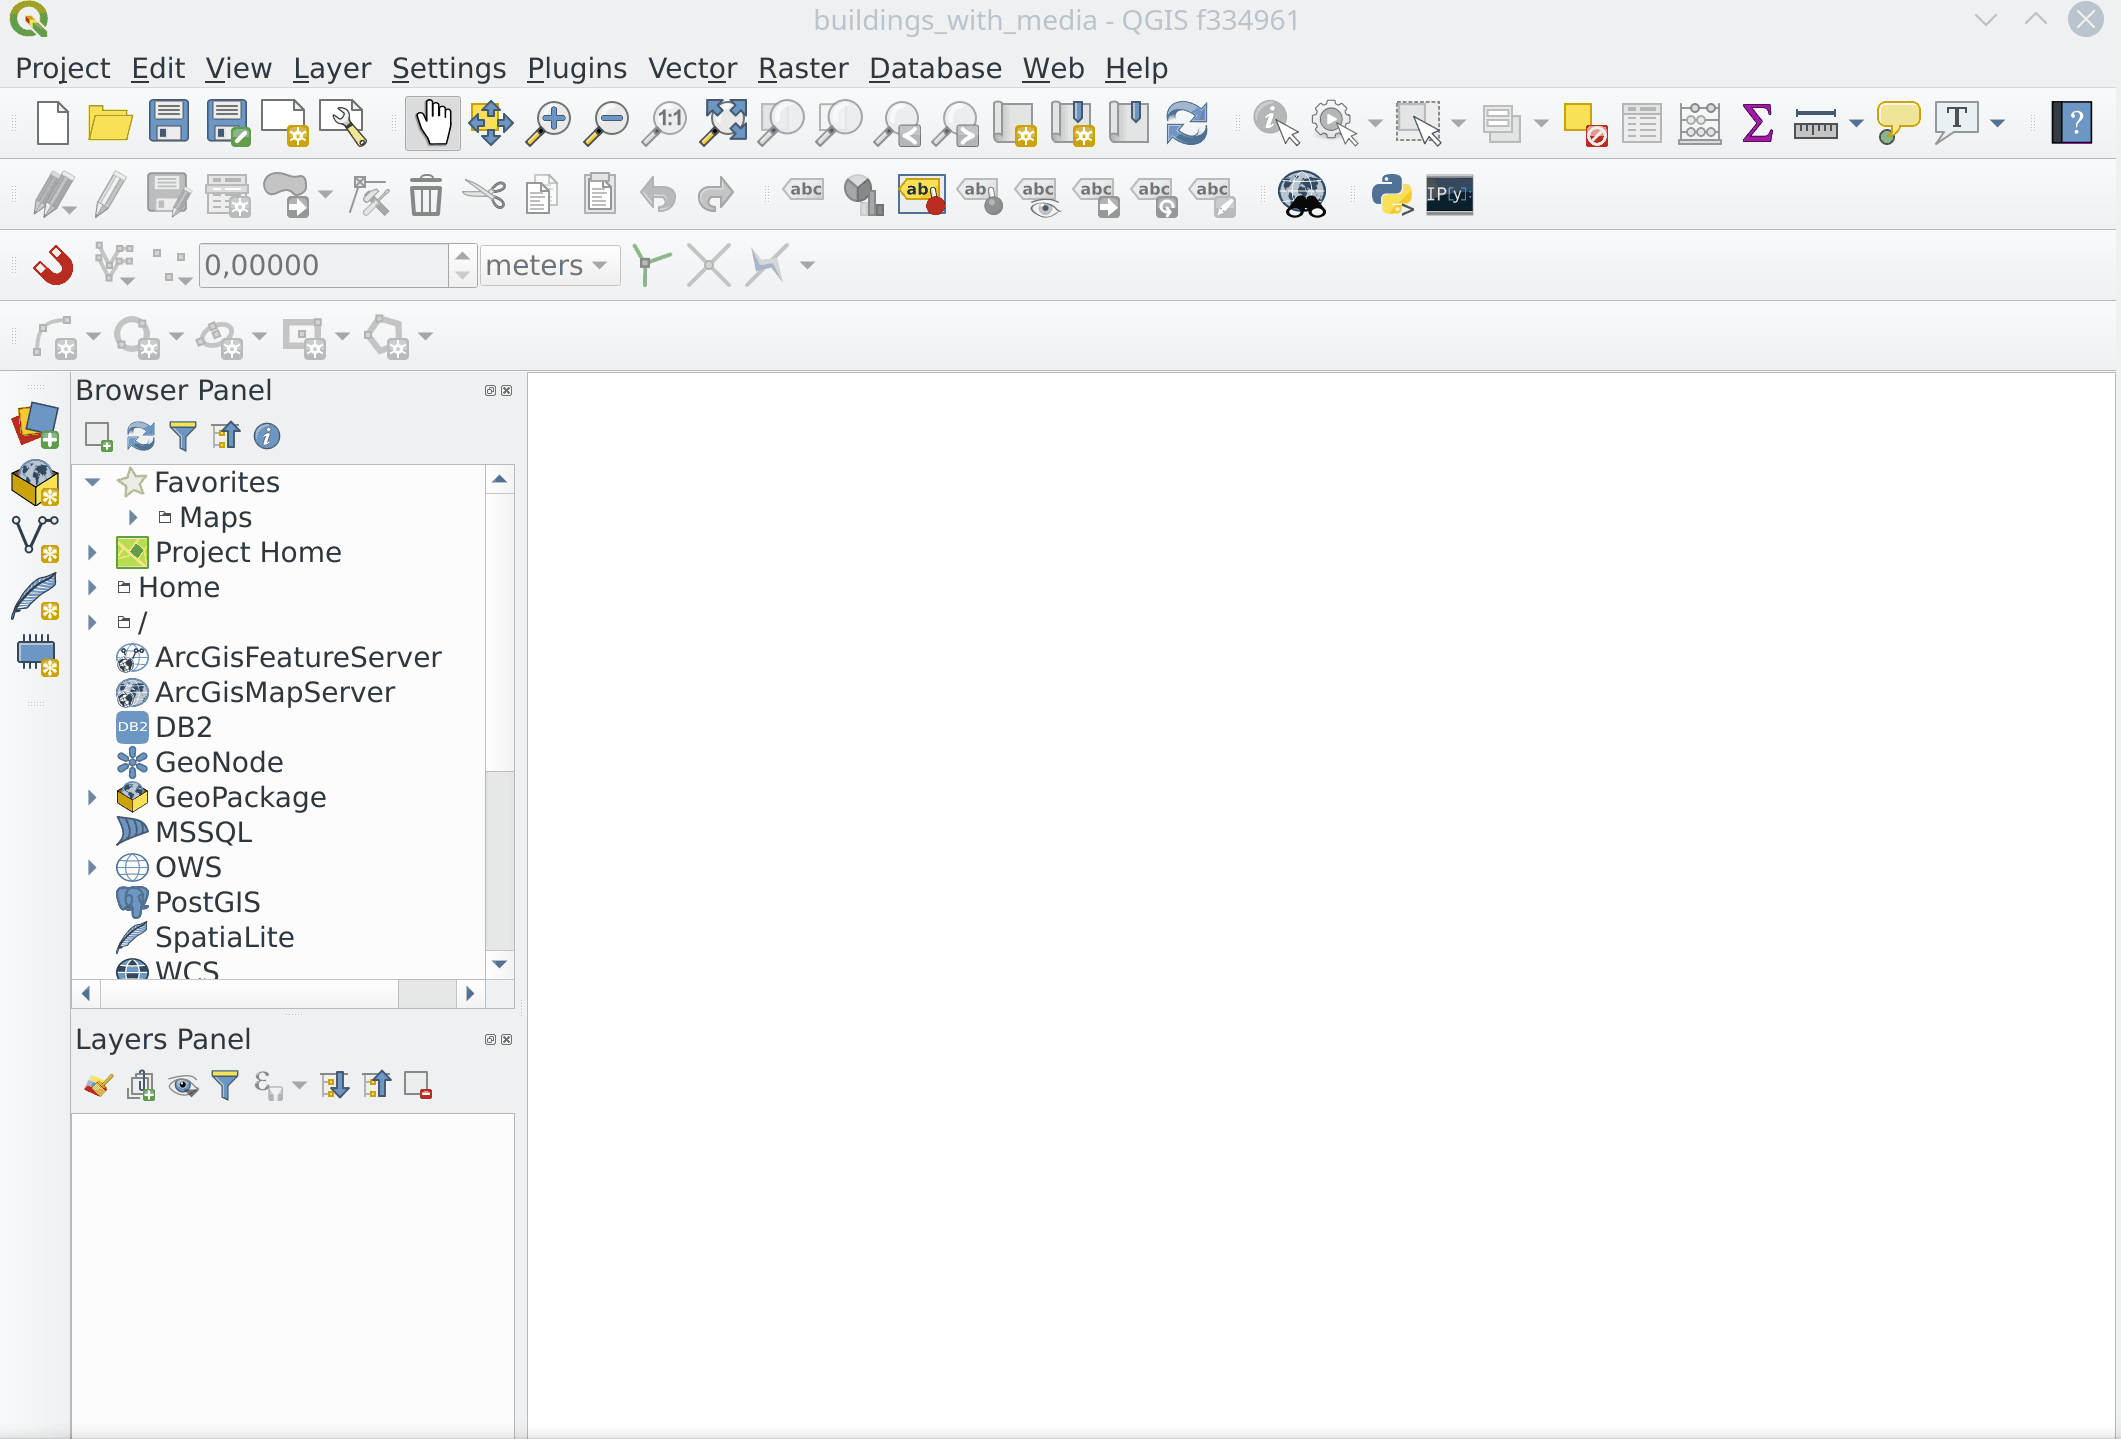This screenshot has width=2121, height=1439.
Task: Click Project Home in the browser tree
Action: tap(248, 552)
